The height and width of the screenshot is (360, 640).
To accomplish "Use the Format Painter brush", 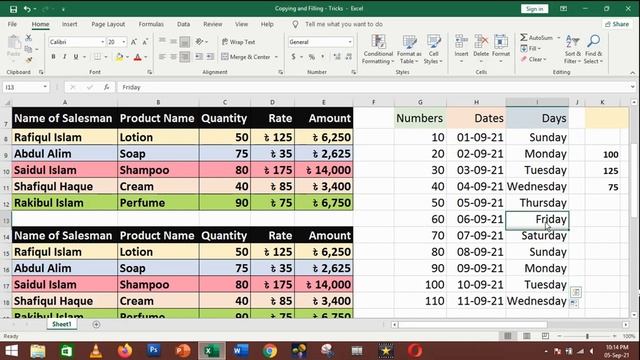I will [29, 60].
